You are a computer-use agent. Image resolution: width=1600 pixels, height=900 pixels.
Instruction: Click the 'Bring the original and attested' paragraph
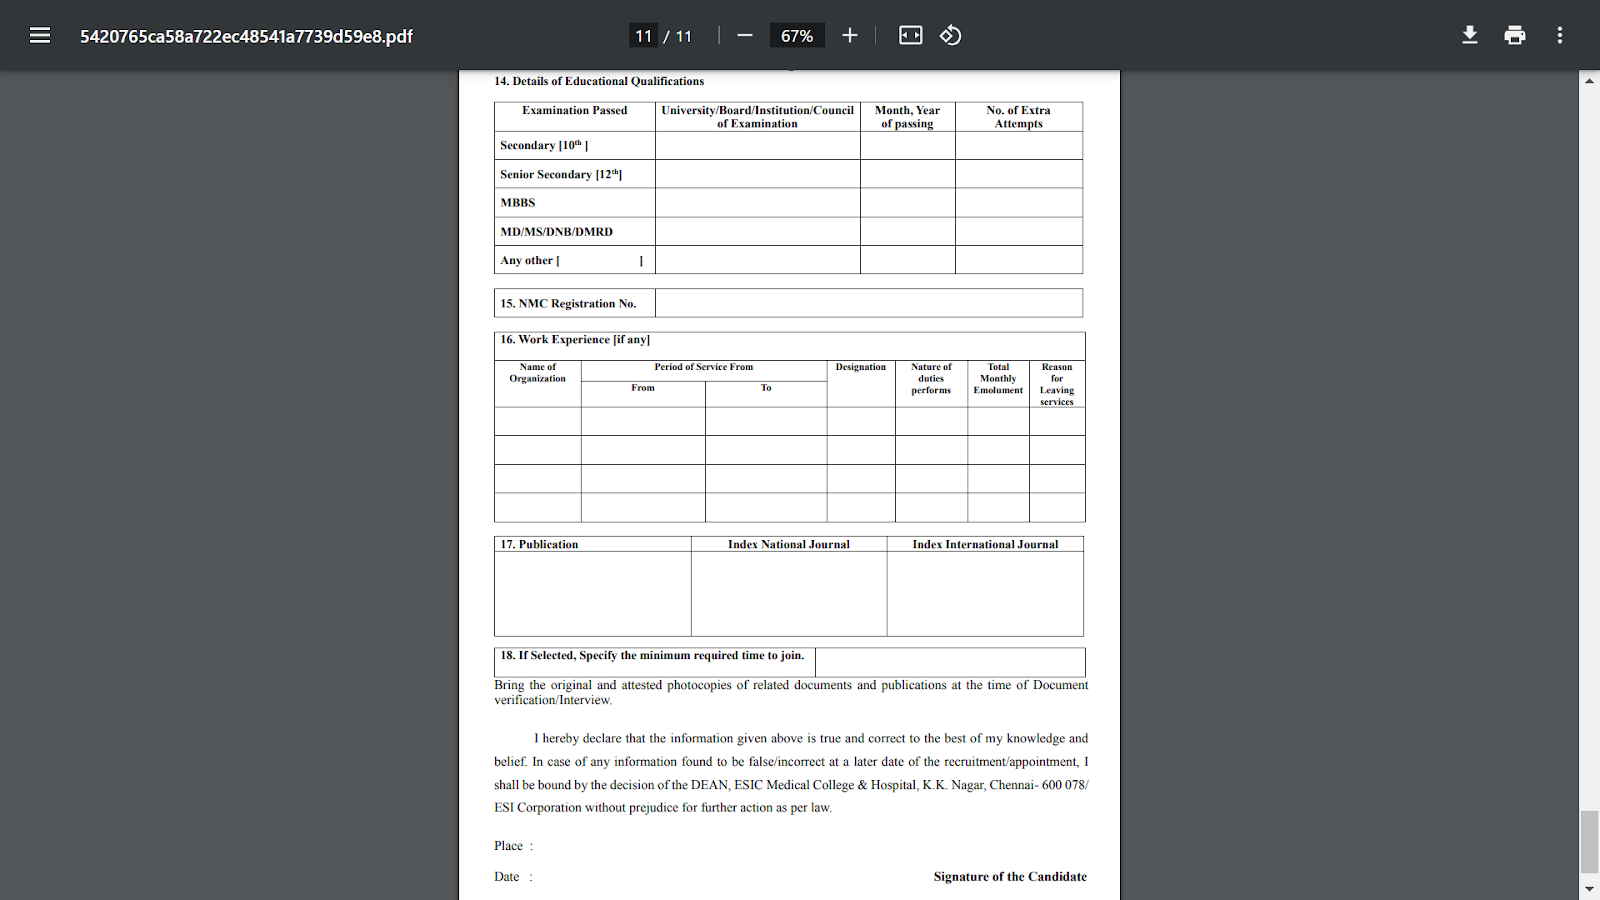pyautogui.click(x=791, y=692)
